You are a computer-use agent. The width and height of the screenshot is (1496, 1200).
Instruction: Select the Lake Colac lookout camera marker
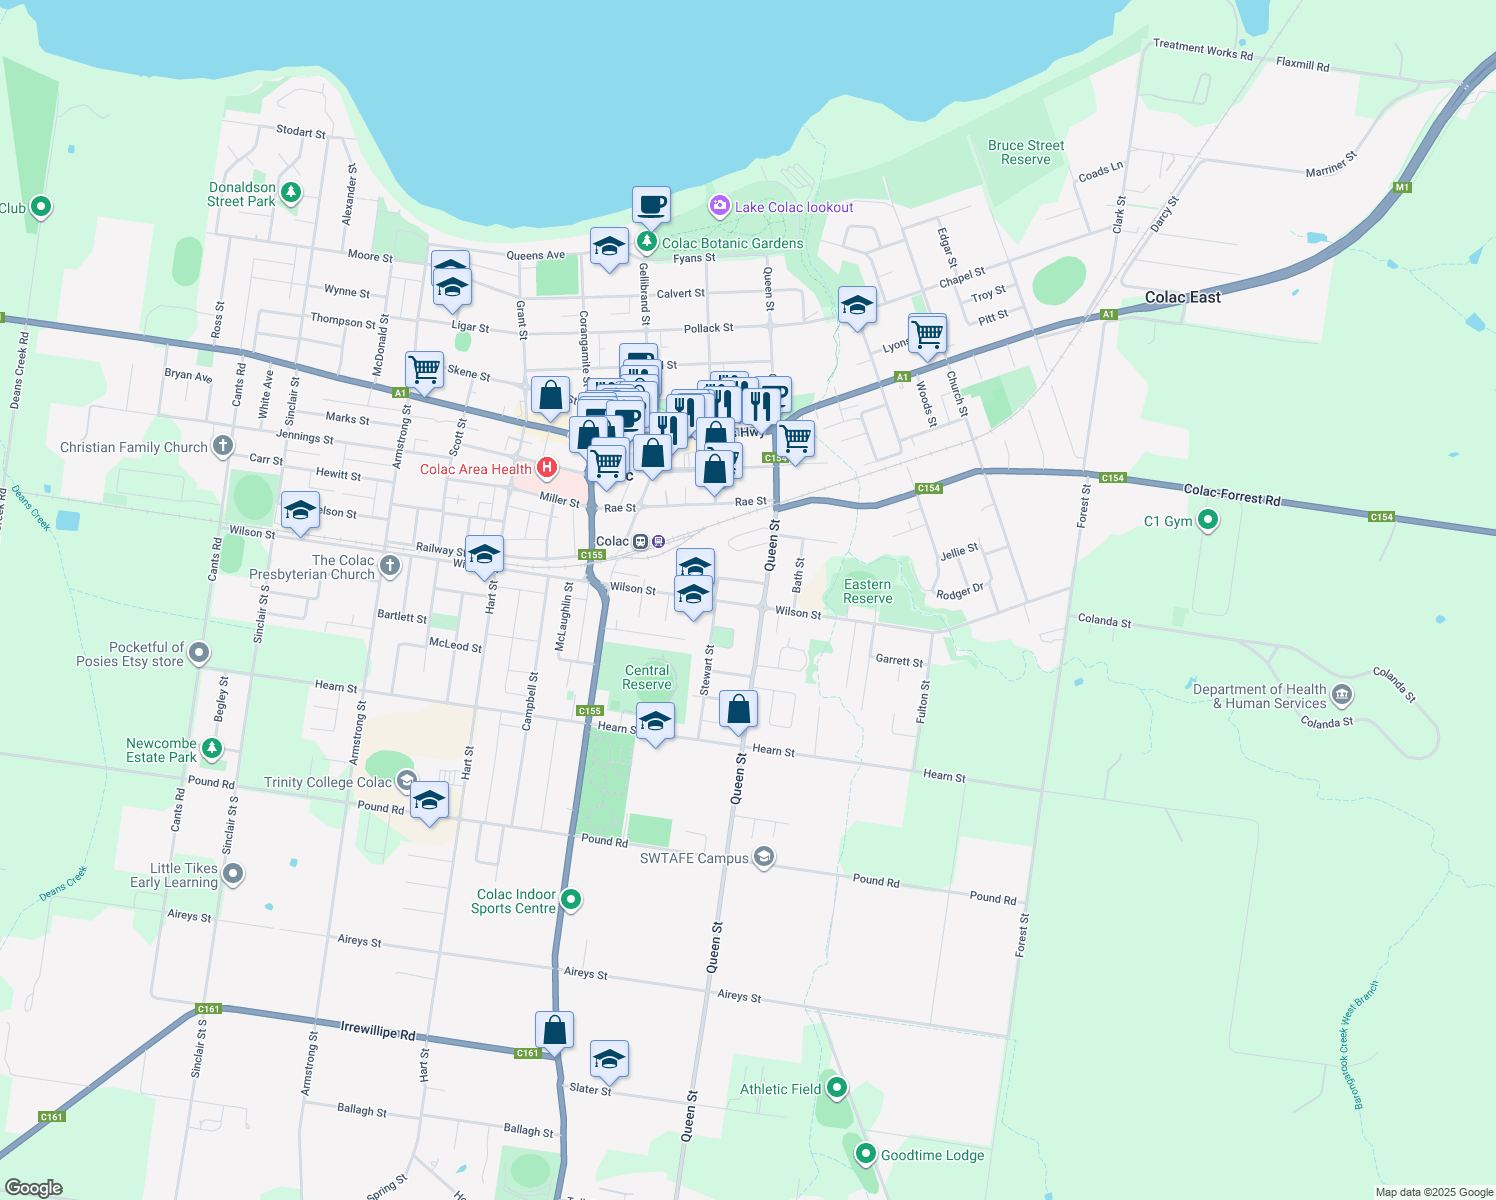[x=718, y=206]
